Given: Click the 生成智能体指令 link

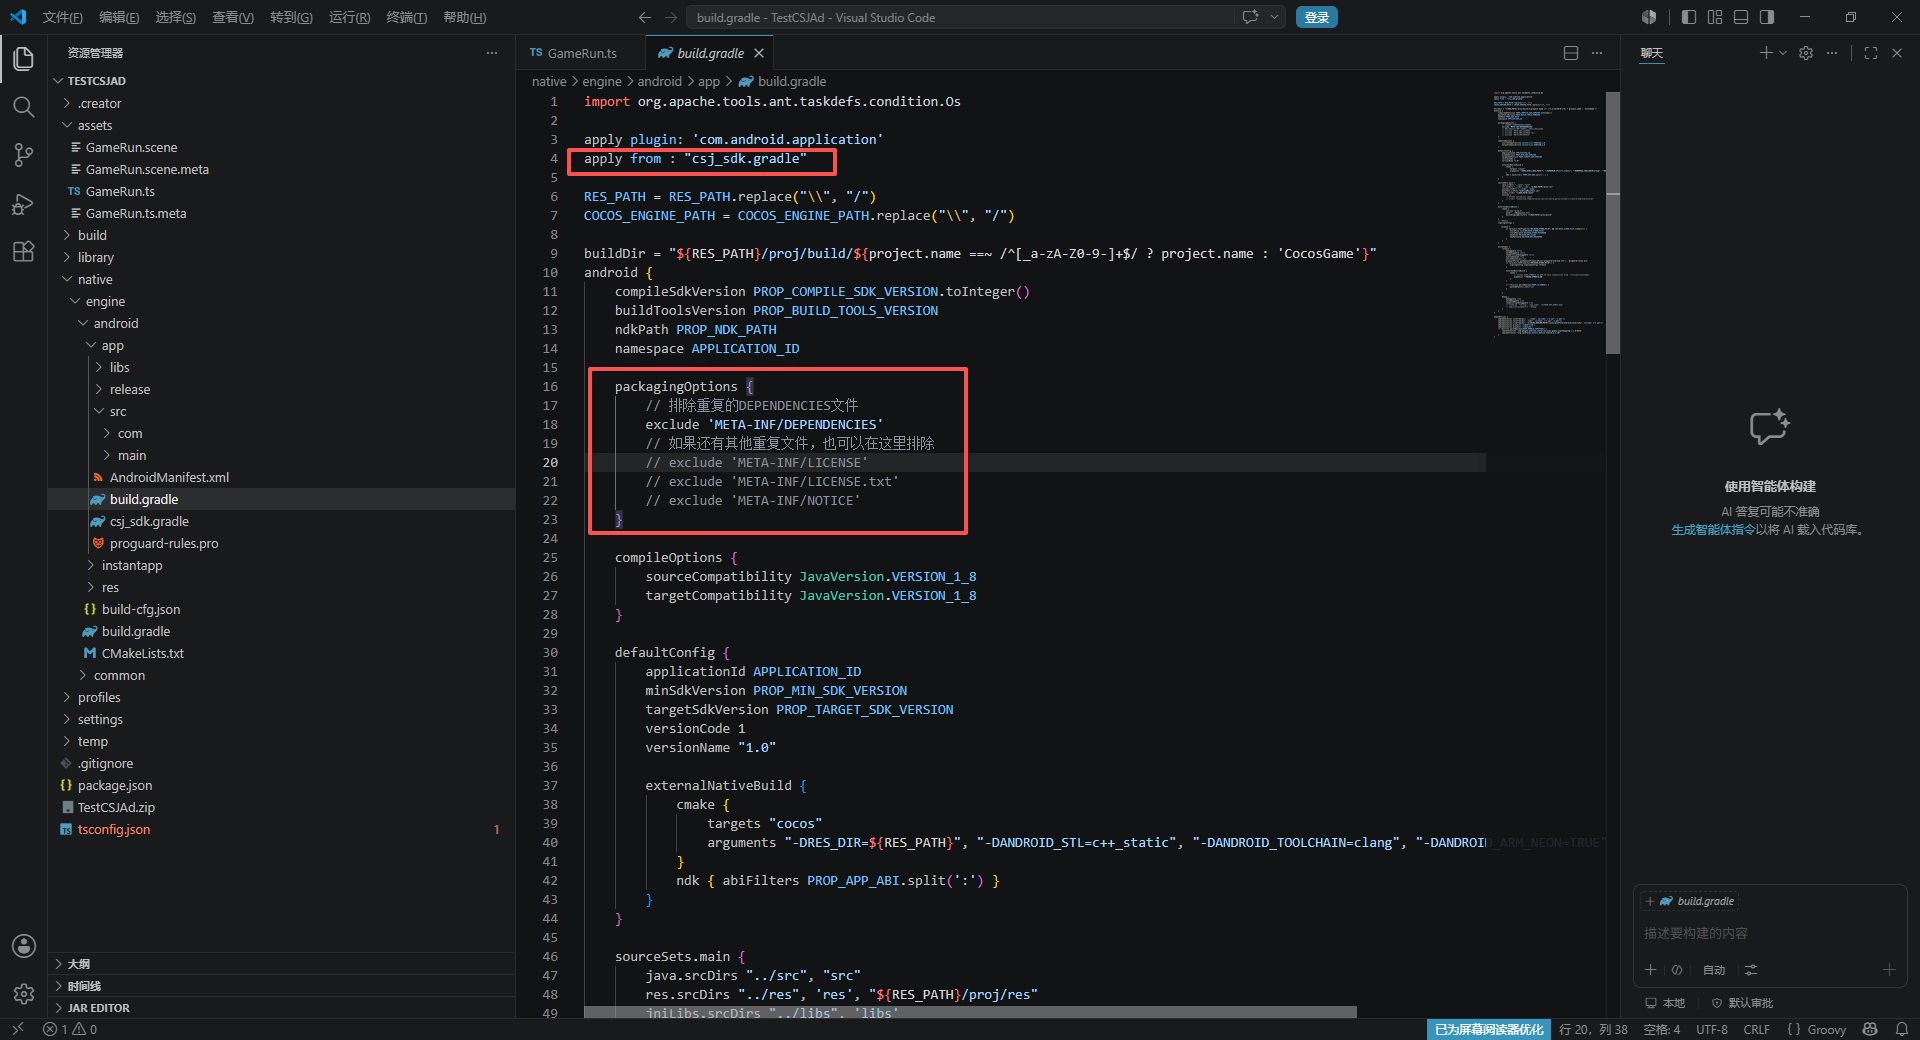Looking at the screenshot, I should point(1713,530).
